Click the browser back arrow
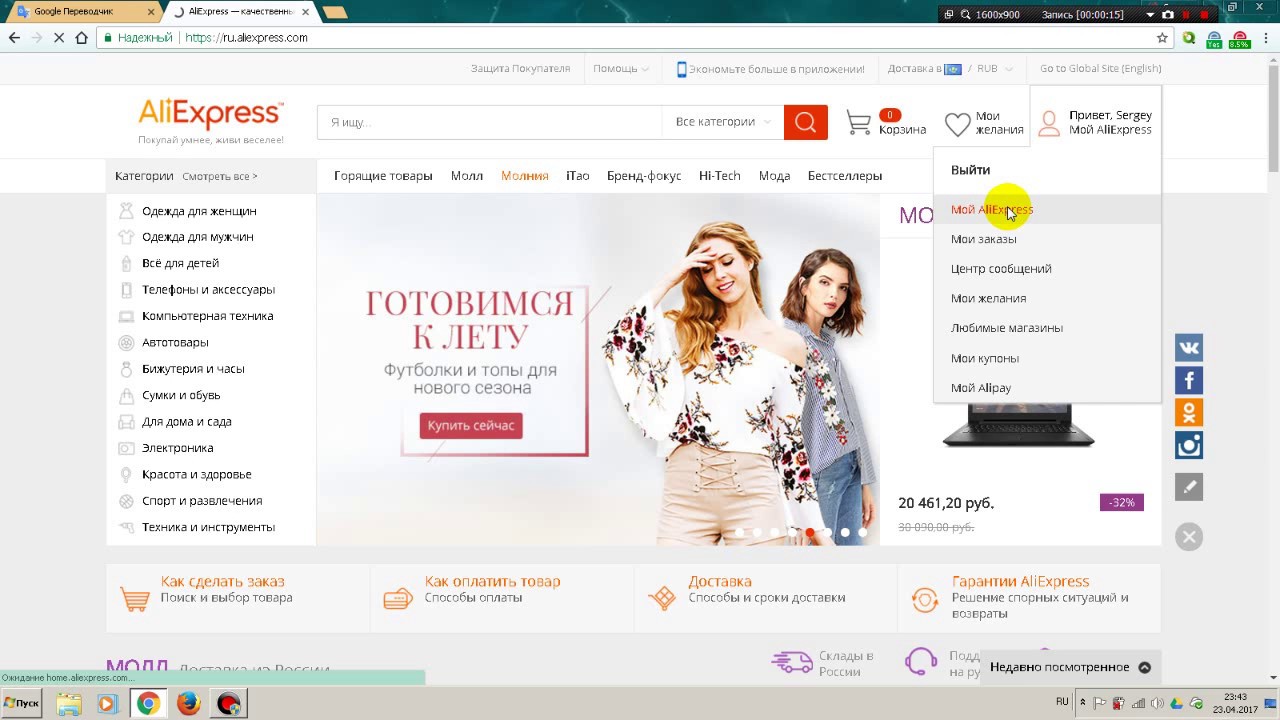This screenshot has width=1280, height=720. [x=14, y=38]
